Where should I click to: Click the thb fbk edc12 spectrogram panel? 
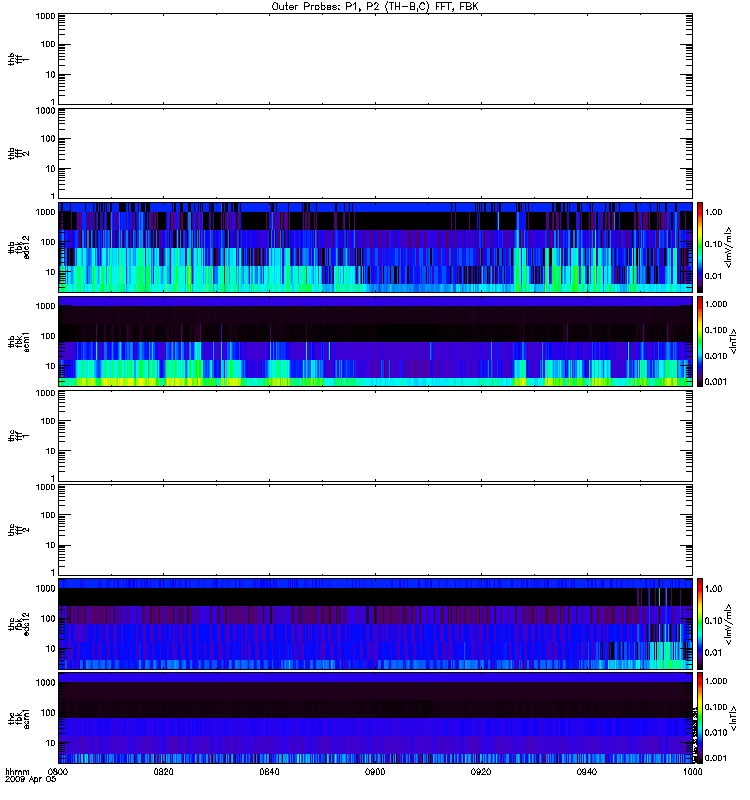tap(376, 247)
